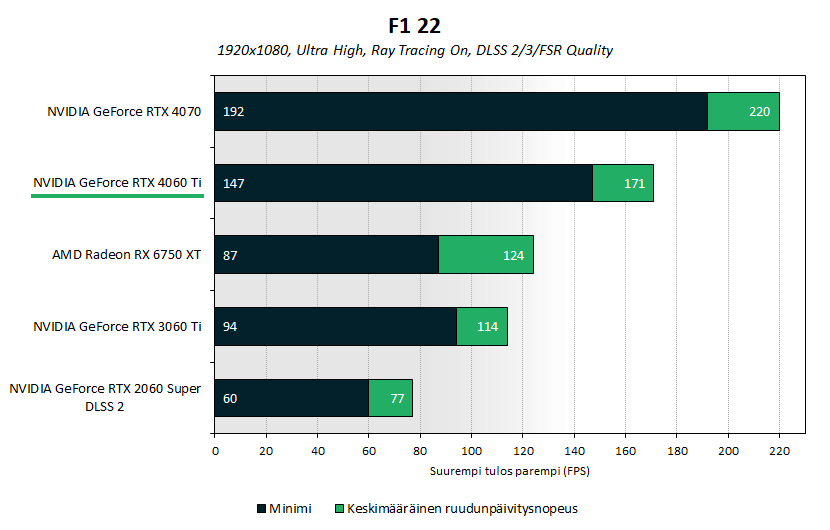The width and height of the screenshot is (830, 530).
Task: Click the dark Minimi legend swatch
Action: pyautogui.click(x=261, y=509)
